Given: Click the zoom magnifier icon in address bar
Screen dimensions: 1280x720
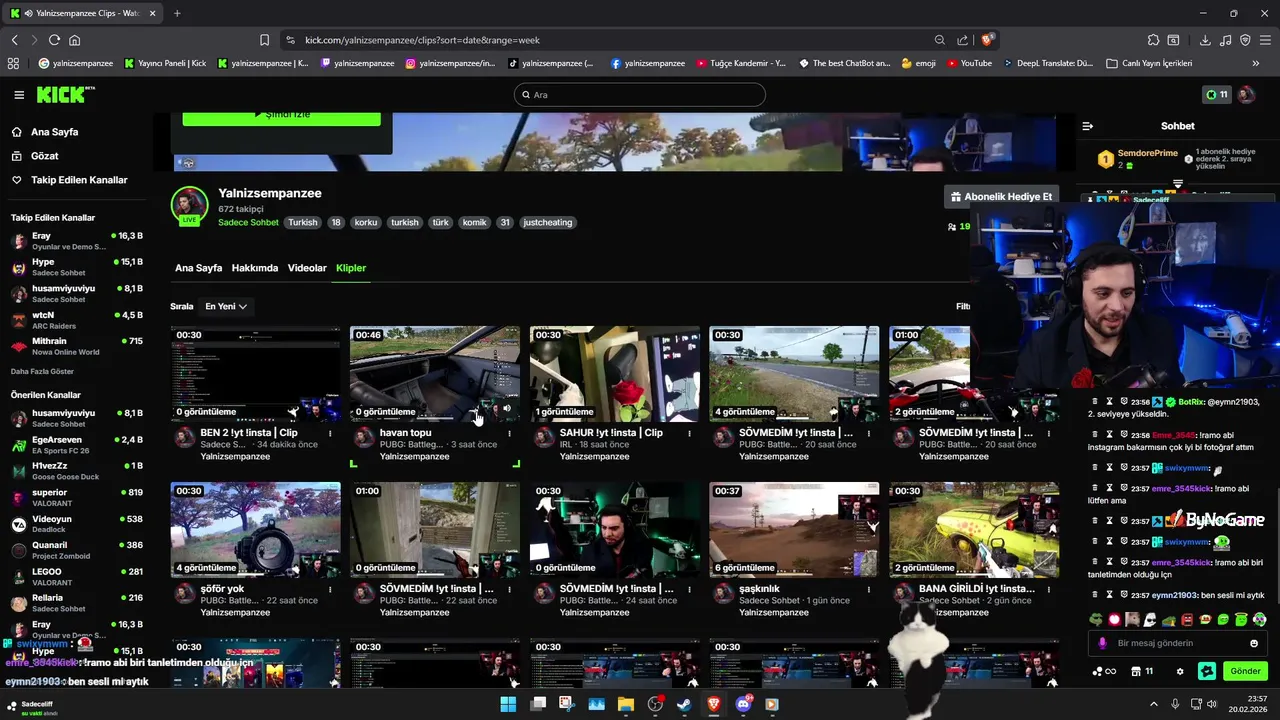Looking at the screenshot, I should (940, 40).
